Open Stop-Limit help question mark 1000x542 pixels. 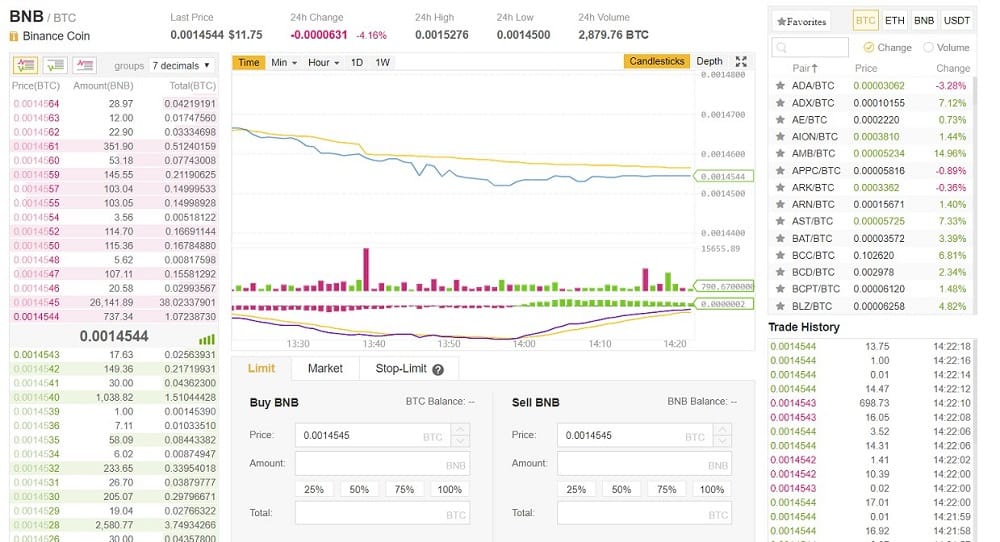pos(438,369)
